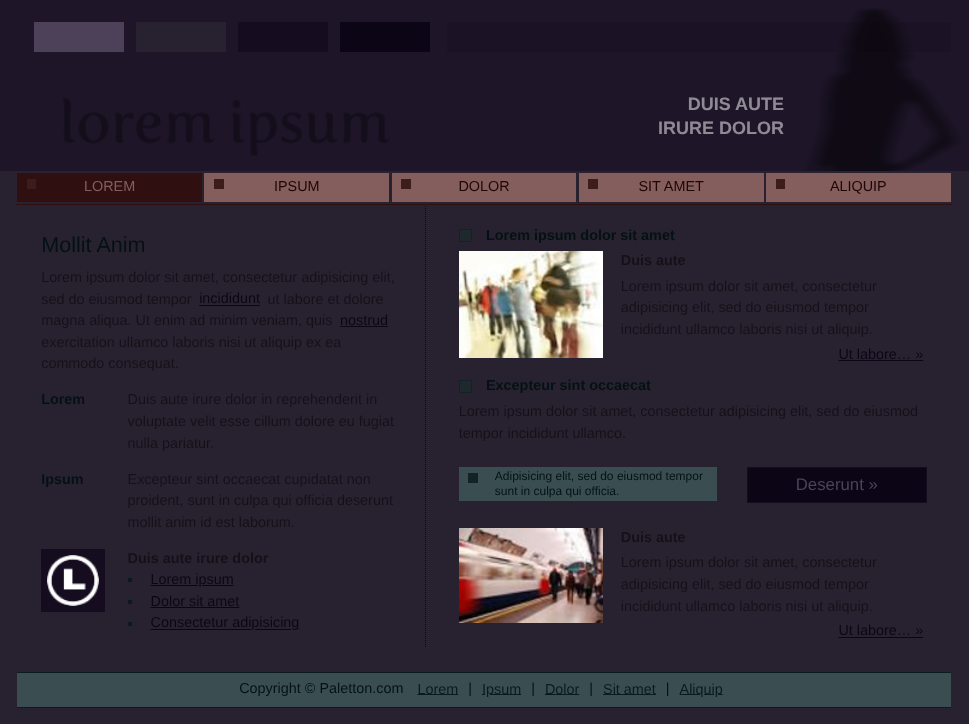Follow the 'incididunt' text link
Image resolution: width=969 pixels, height=724 pixels.
click(229, 299)
